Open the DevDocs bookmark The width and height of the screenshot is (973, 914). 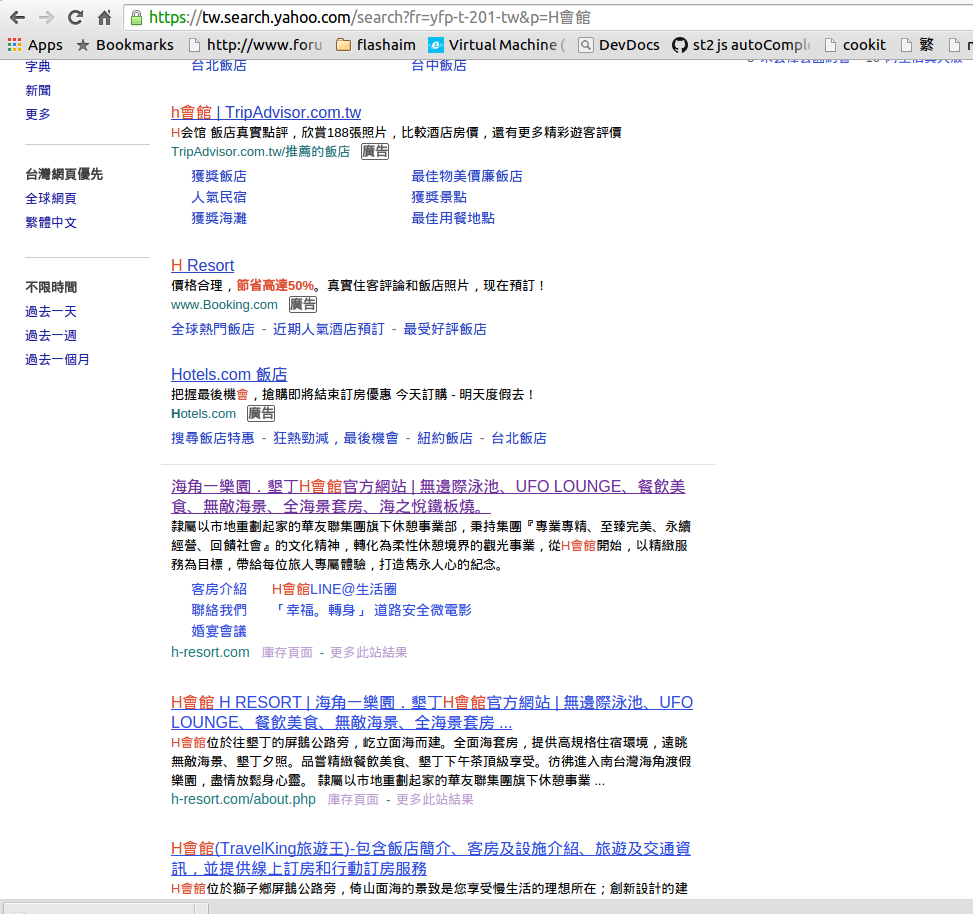pos(619,45)
